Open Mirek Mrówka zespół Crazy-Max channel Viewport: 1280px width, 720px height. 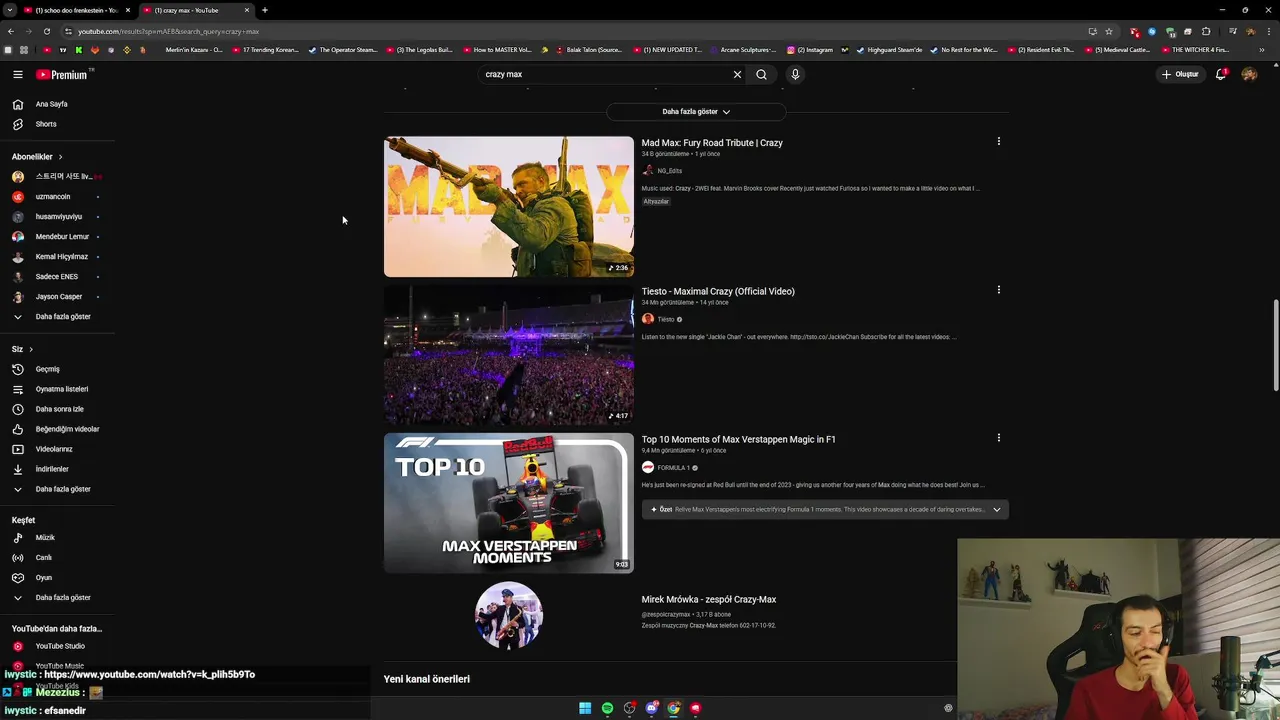pyautogui.click(x=709, y=599)
